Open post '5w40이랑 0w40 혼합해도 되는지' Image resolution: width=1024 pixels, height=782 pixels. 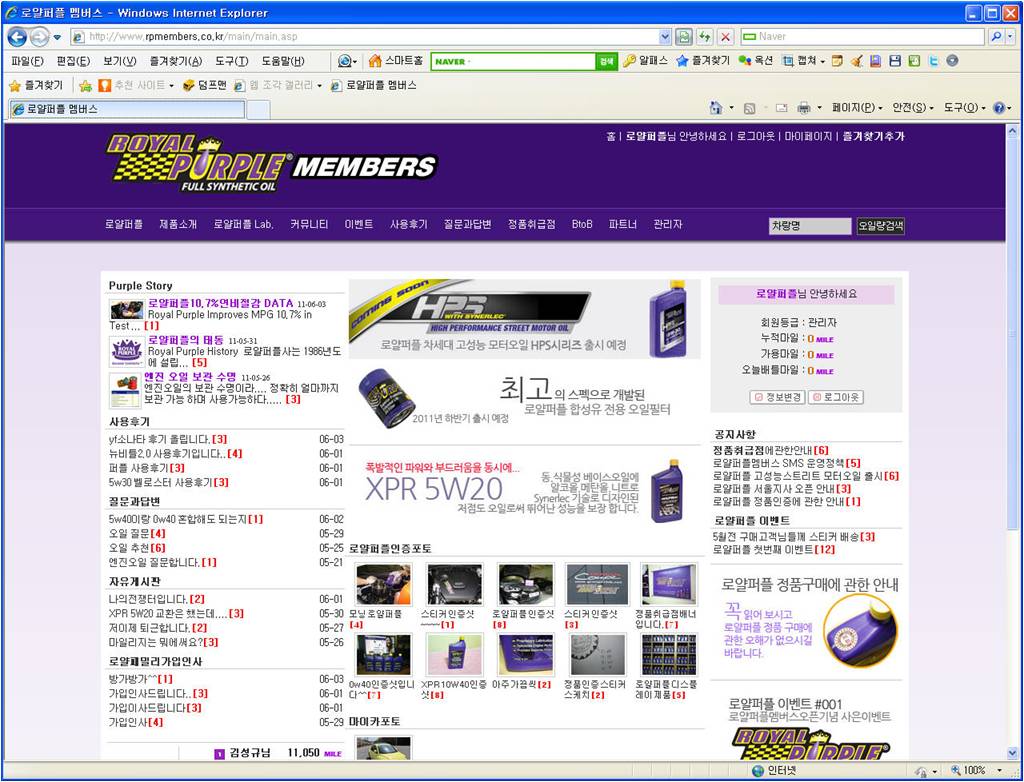tap(178, 519)
